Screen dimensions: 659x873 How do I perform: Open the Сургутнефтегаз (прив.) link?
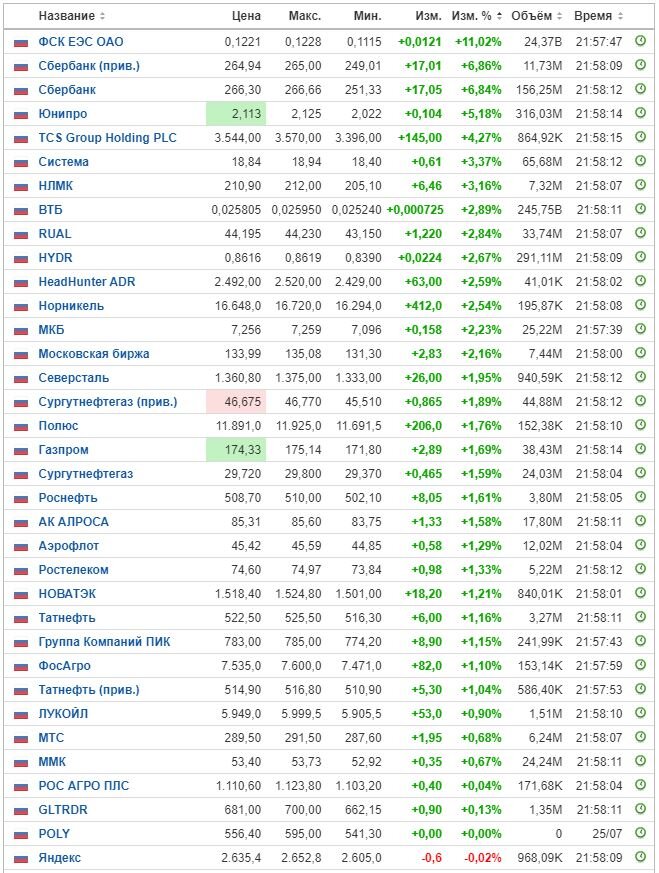coord(107,401)
